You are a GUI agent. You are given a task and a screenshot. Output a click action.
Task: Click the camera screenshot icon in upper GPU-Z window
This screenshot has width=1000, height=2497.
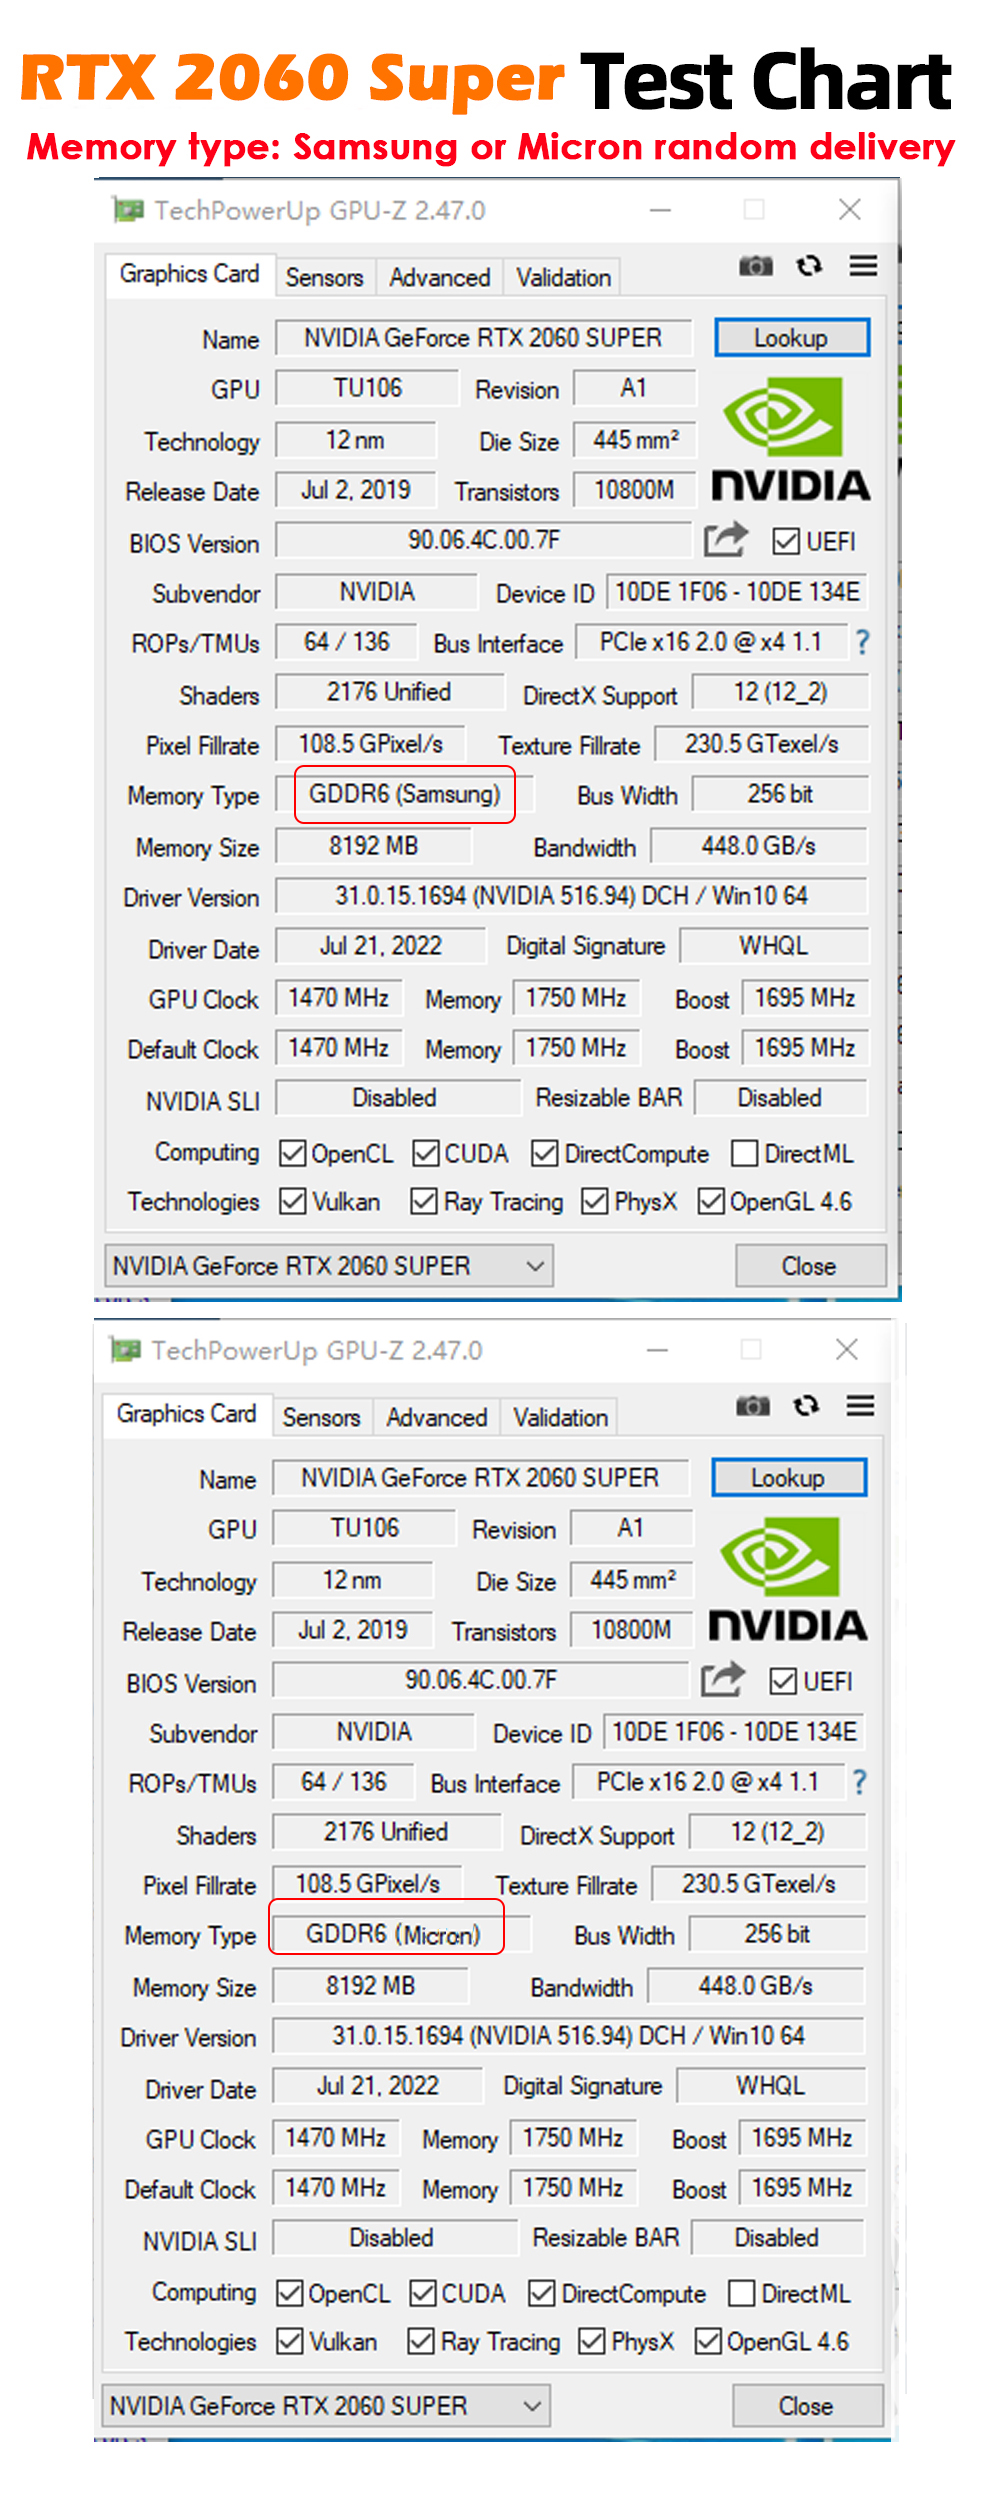pyautogui.click(x=755, y=266)
